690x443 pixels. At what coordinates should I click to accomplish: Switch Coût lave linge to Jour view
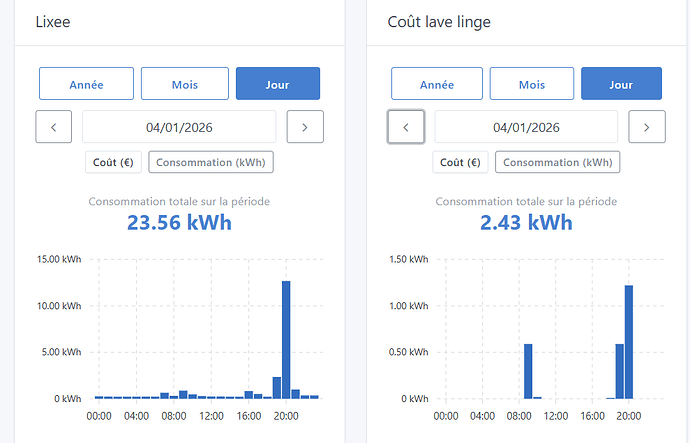(x=621, y=84)
